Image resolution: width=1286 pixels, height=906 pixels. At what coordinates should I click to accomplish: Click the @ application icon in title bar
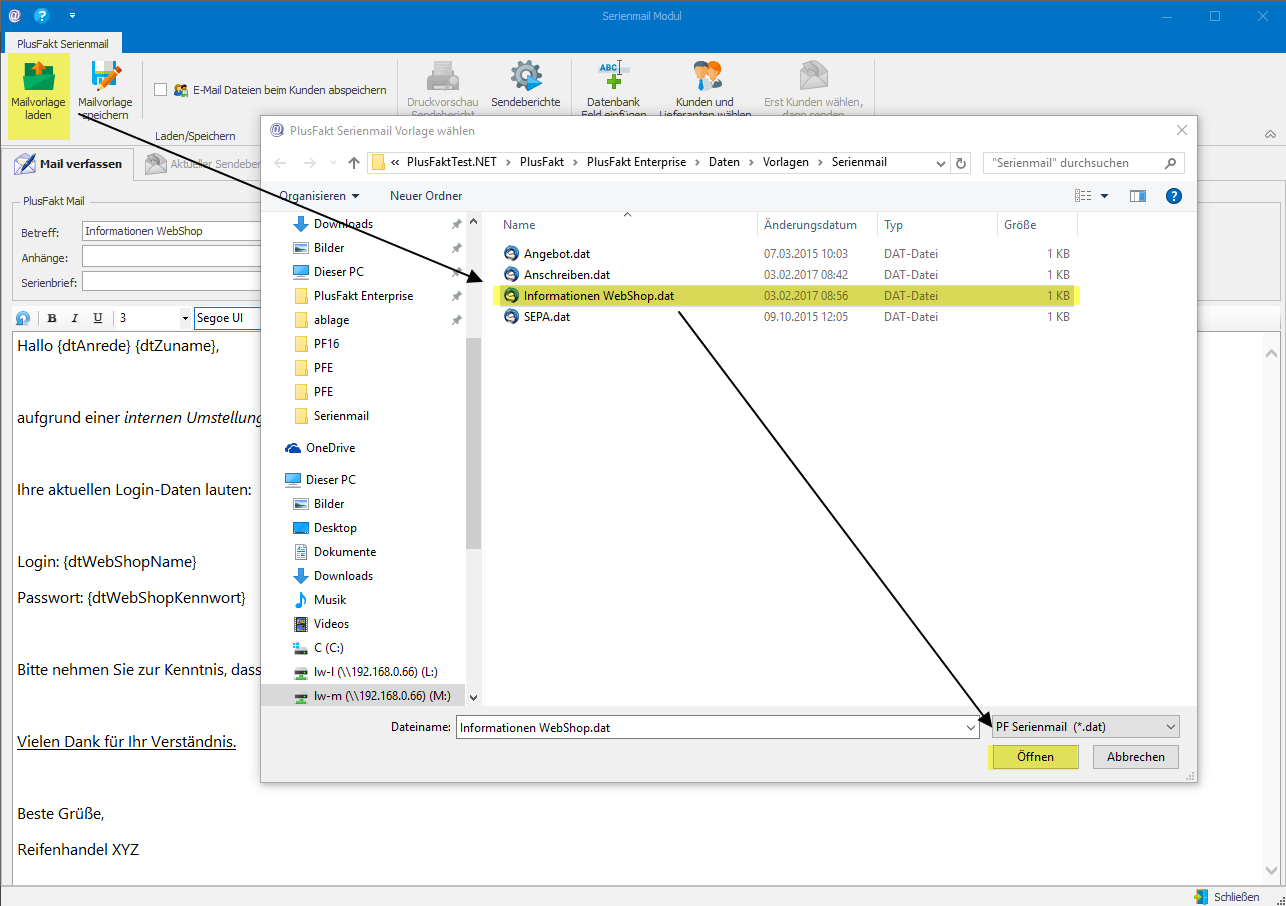(x=14, y=16)
